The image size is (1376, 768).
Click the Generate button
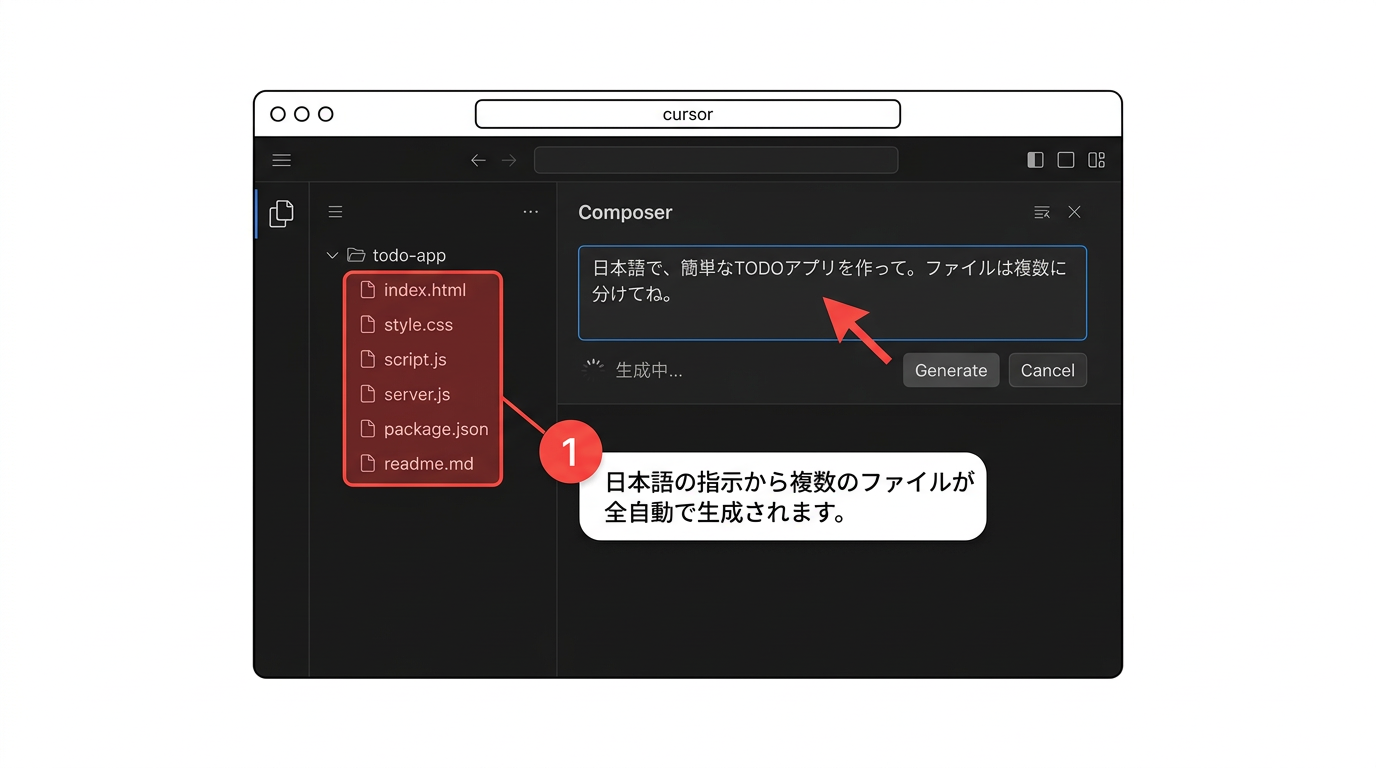coord(950,370)
